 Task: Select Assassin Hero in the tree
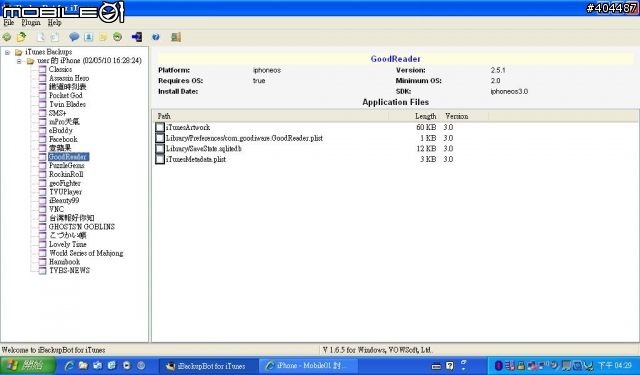pos(69,78)
